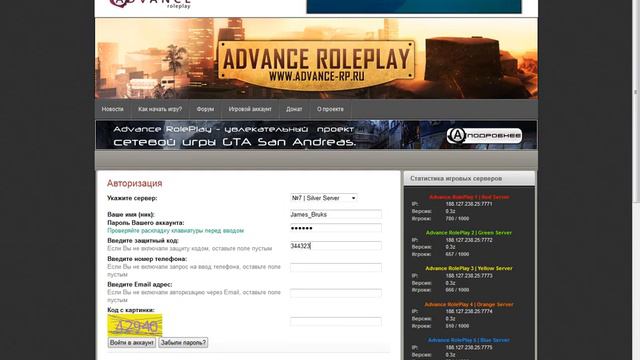
Task: Click the IP address ending in 7774
Action: [469, 311]
